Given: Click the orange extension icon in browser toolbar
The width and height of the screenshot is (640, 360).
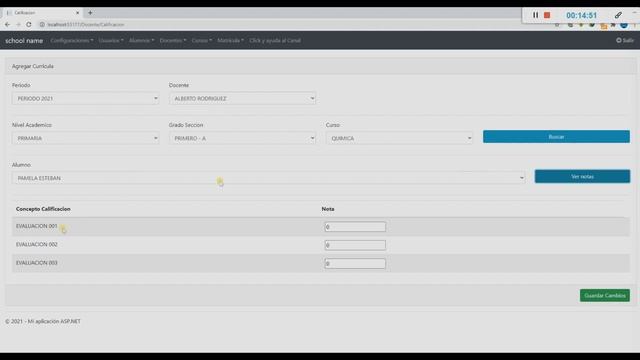Looking at the screenshot, I should (x=603, y=25).
